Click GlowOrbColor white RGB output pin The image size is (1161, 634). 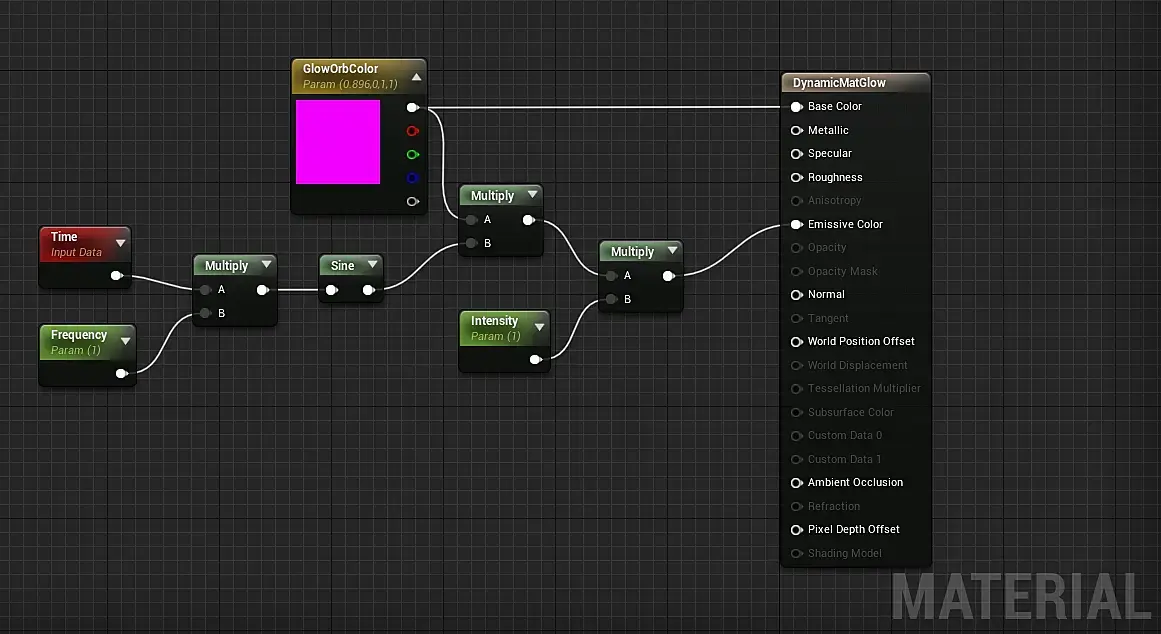pyautogui.click(x=412, y=107)
